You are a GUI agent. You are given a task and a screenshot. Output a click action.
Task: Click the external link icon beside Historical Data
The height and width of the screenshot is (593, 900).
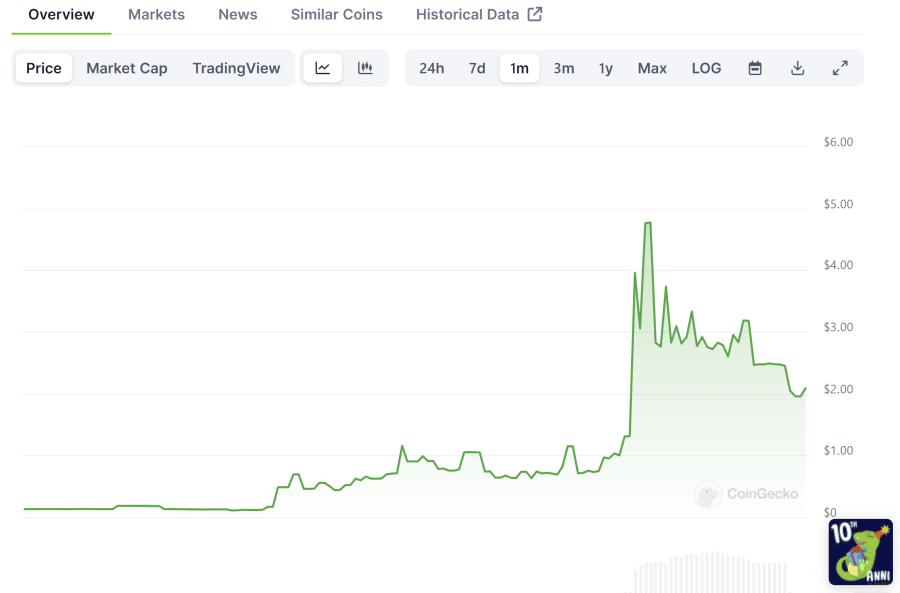point(534,14)
